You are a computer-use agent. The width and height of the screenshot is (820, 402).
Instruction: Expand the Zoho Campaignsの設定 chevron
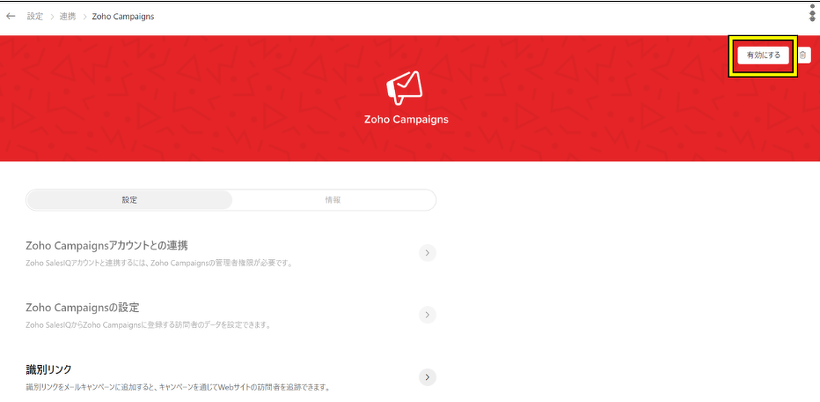click(427, 315)
